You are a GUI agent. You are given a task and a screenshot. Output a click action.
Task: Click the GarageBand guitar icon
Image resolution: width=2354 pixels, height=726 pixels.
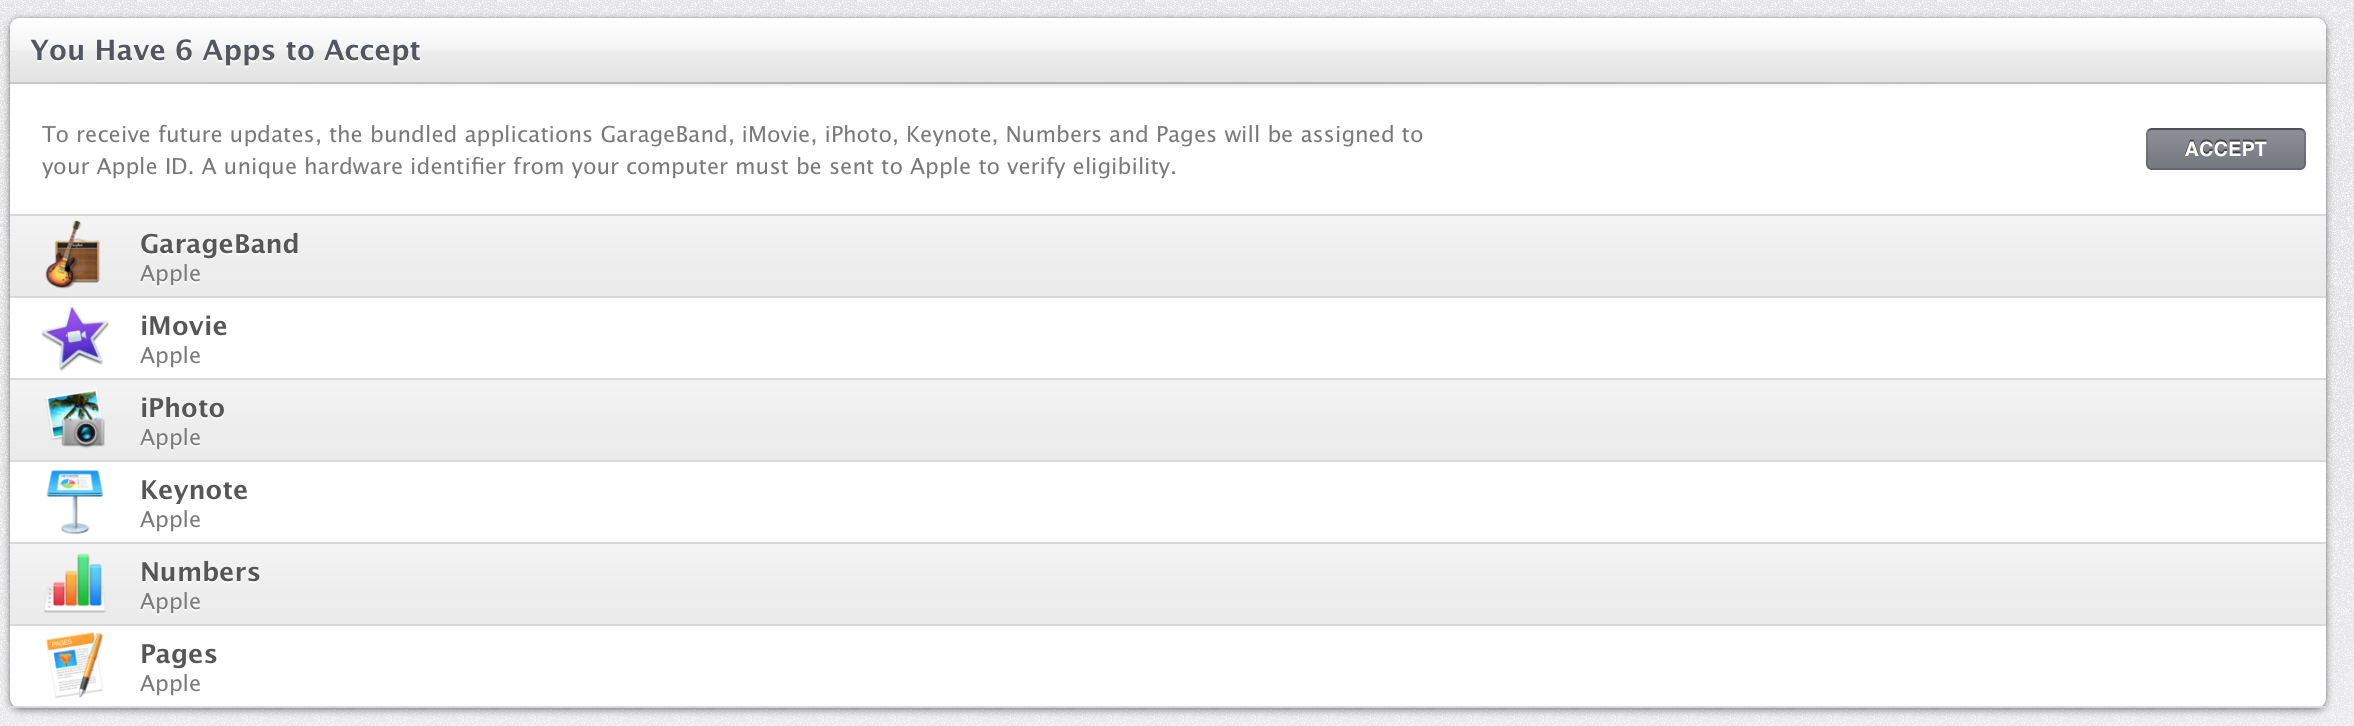[74, 255]
